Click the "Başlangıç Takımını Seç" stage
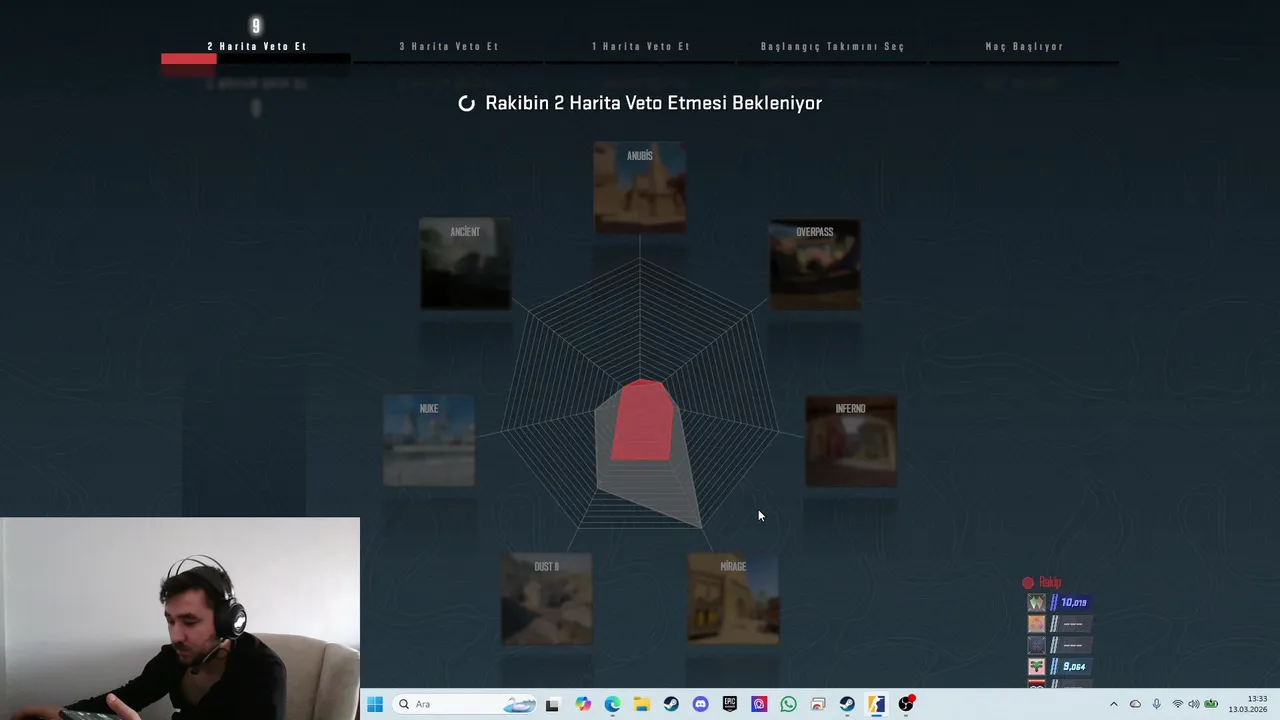 click(833, 46)
